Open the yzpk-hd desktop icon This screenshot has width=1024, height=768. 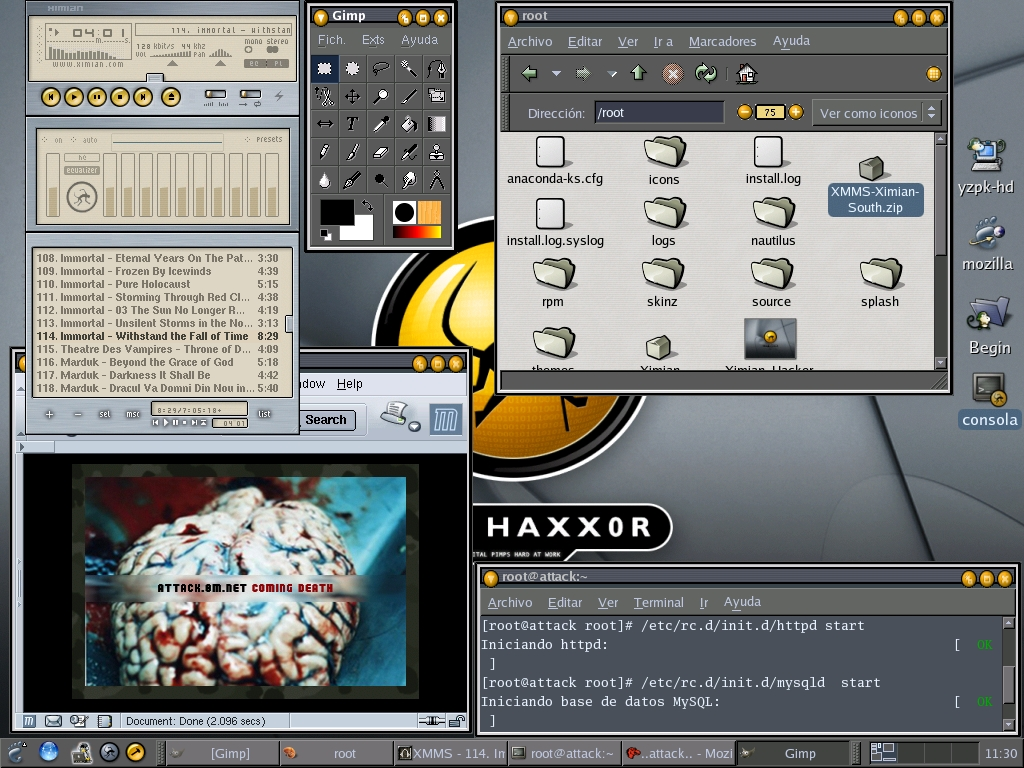click(x=986, y=167)
